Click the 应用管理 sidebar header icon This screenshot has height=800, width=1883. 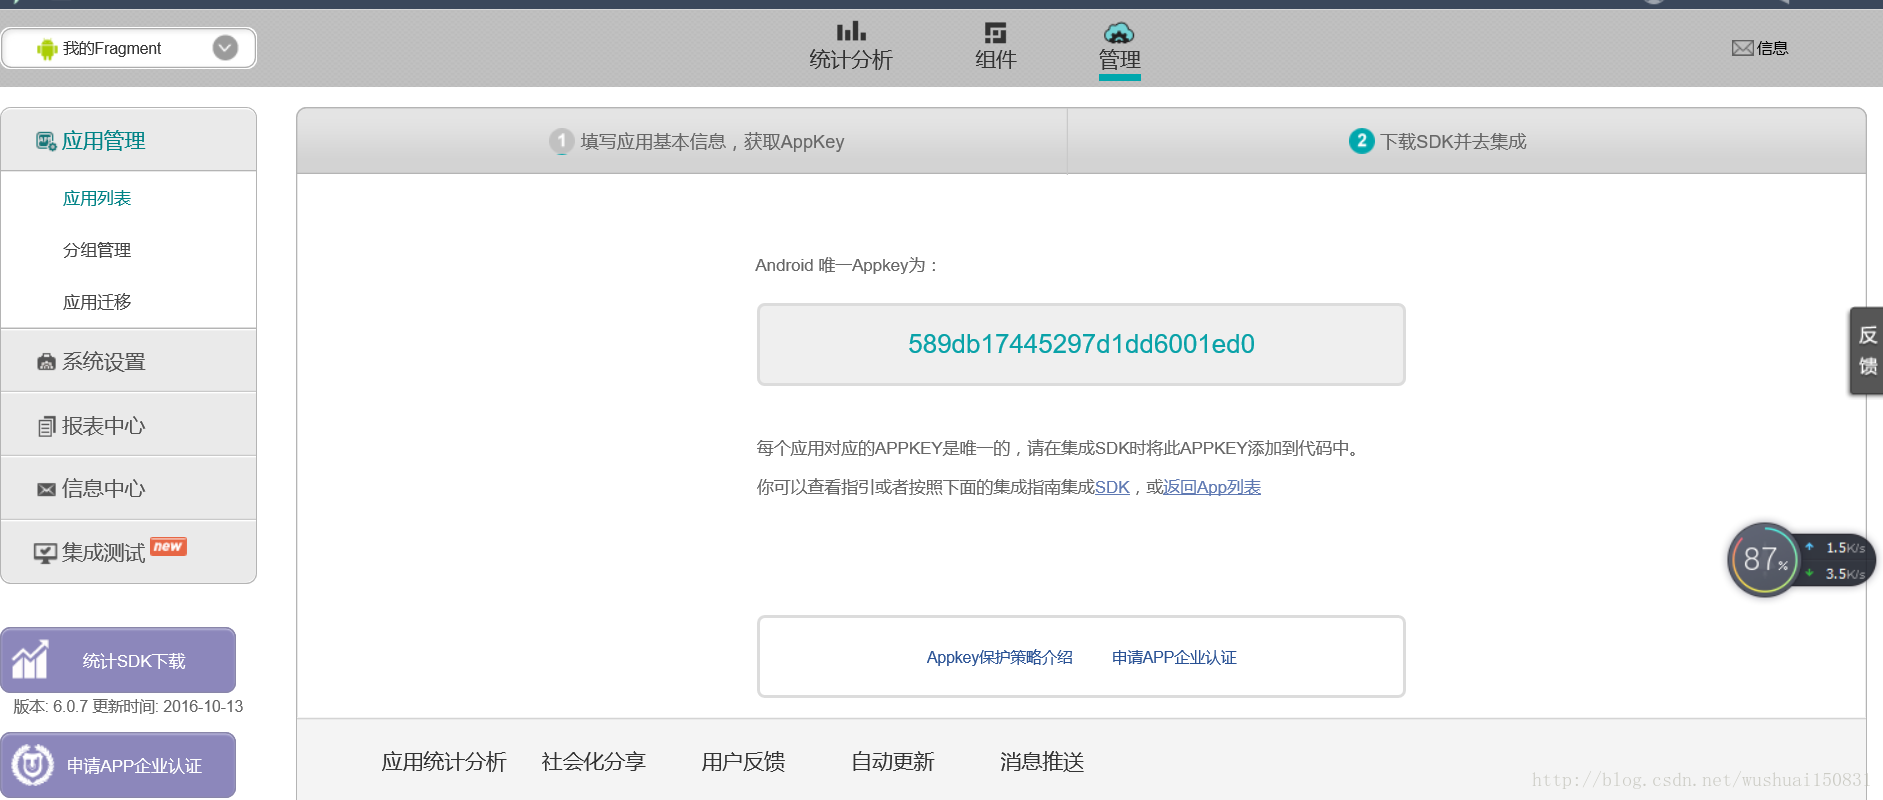click(46, 141)
